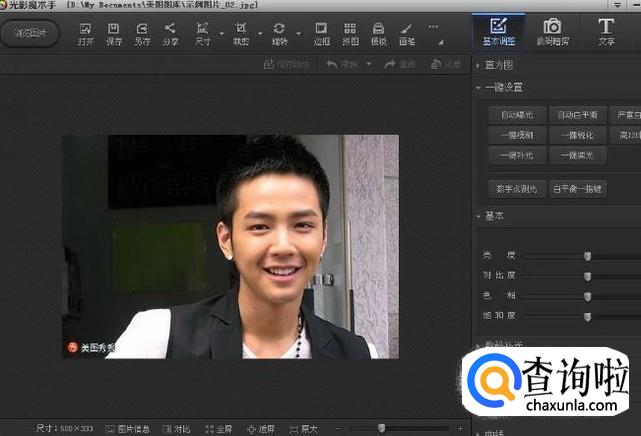Switch to the 文字 (Text) tab
Image resolution: width=641 pixels, height=436 pixels.
click(x=606, y=32)
